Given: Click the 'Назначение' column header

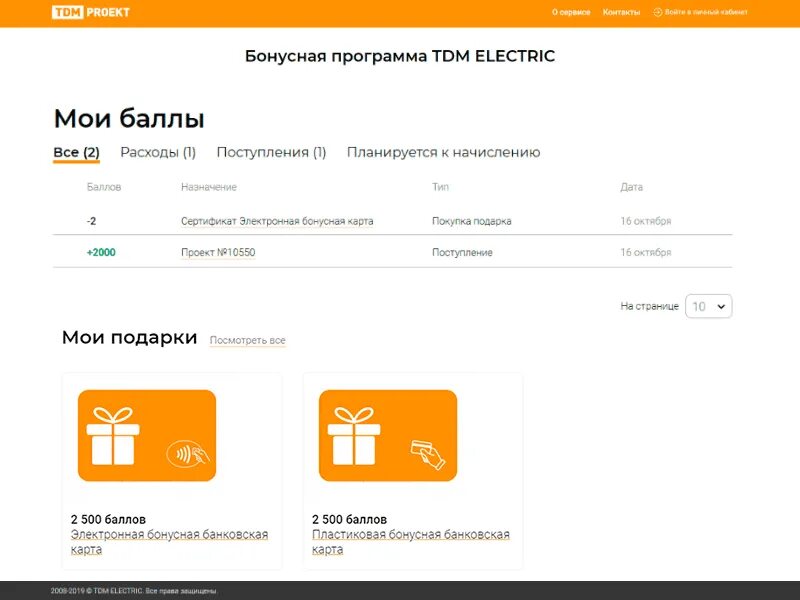Looking at the screenshot, I should (209, 187).
